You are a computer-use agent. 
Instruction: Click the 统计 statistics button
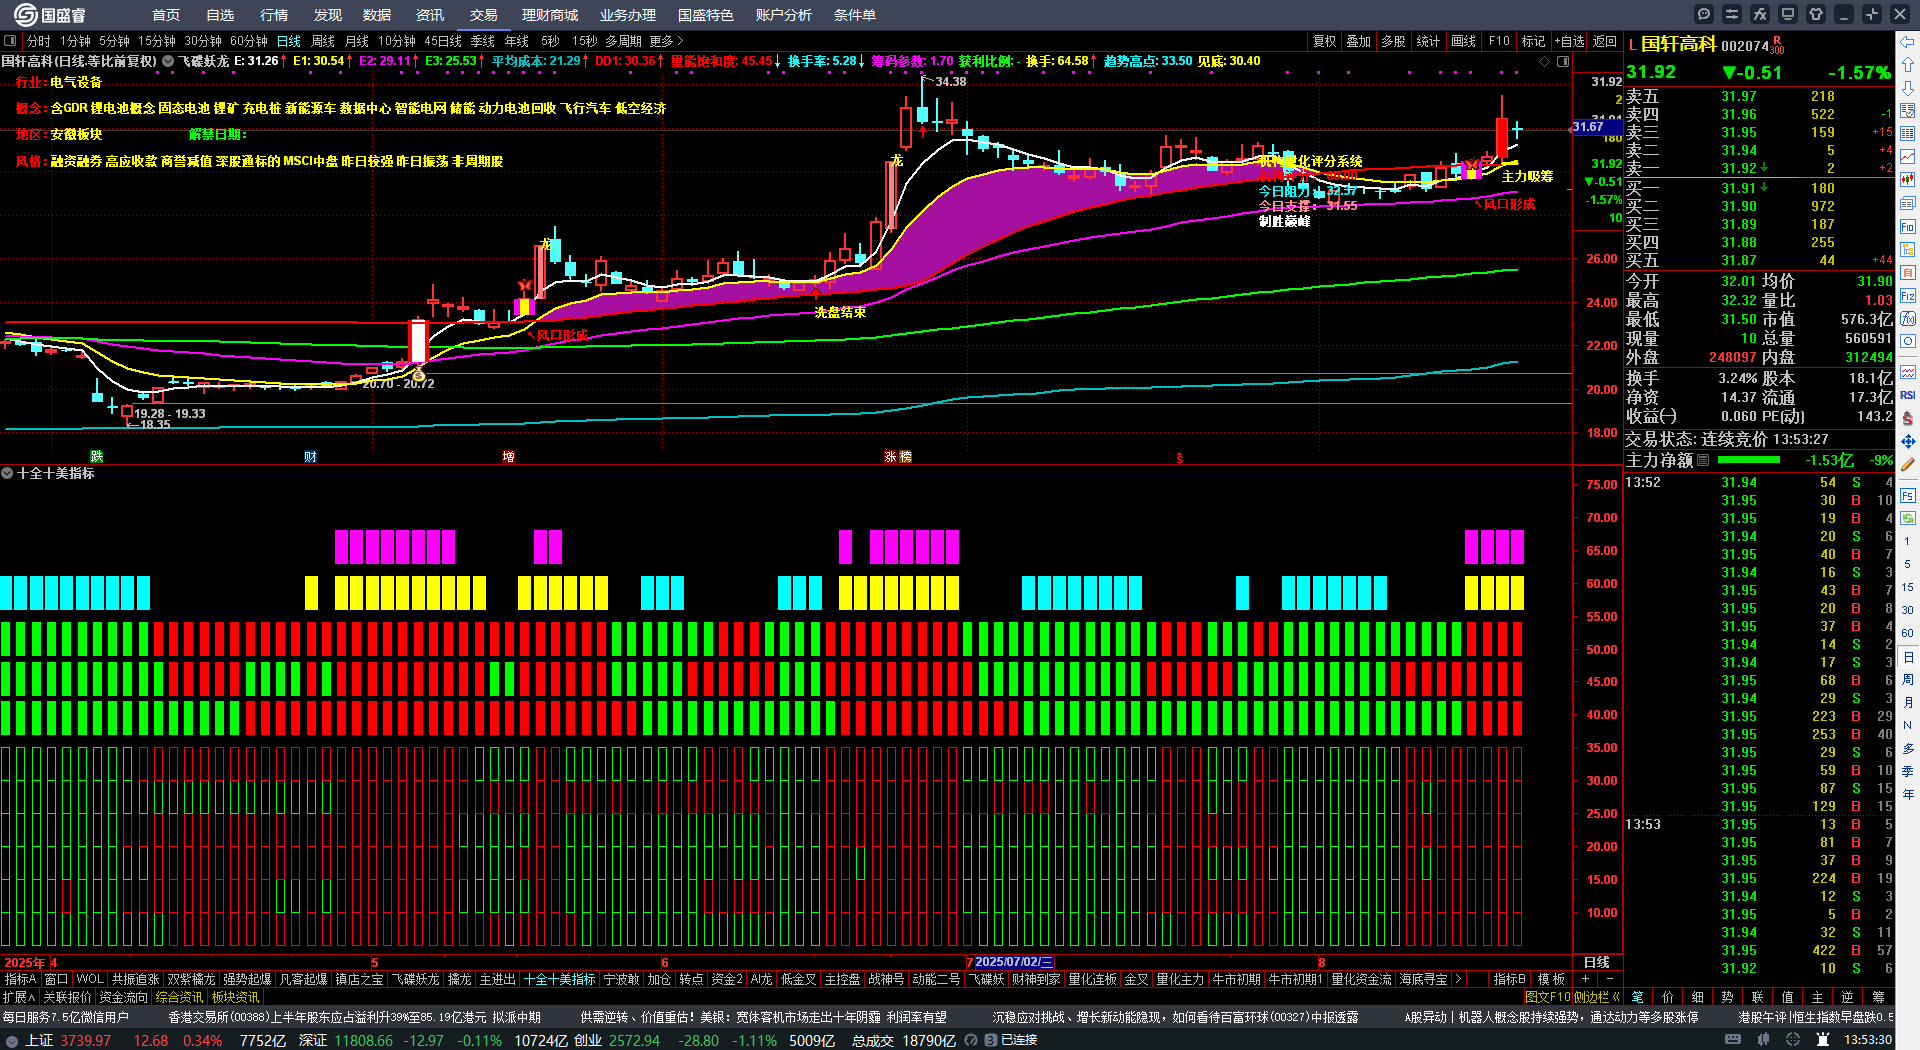click(1428, 41)
